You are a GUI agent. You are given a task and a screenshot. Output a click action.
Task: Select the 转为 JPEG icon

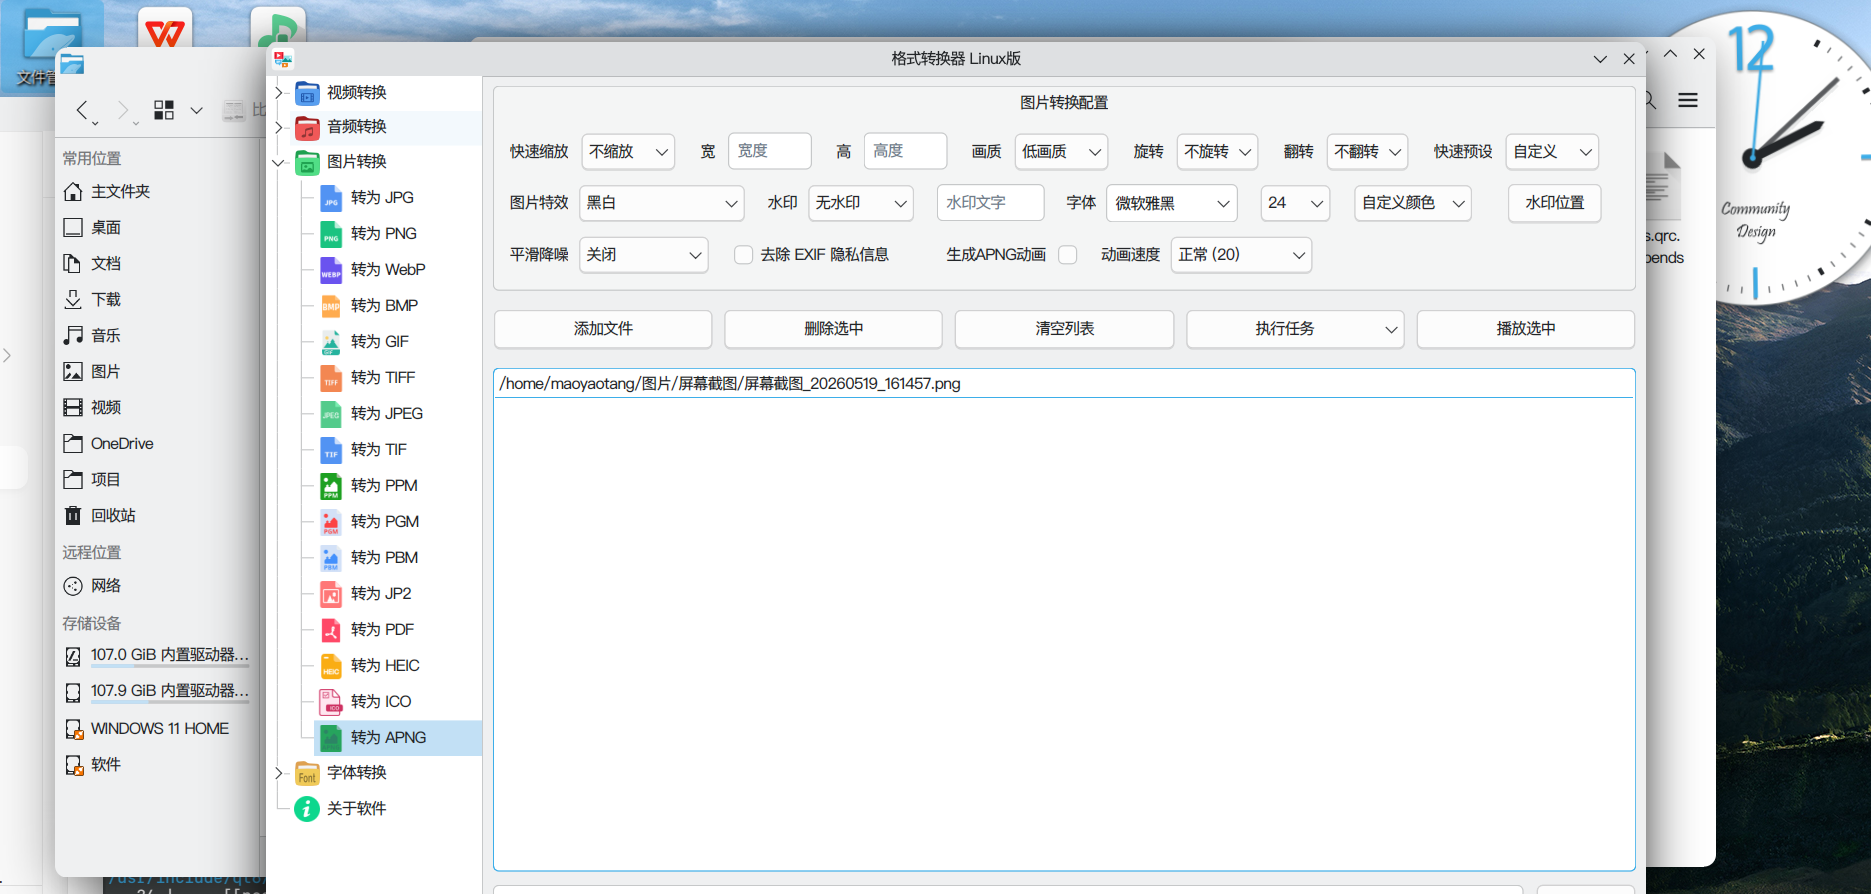click(331, 414)
